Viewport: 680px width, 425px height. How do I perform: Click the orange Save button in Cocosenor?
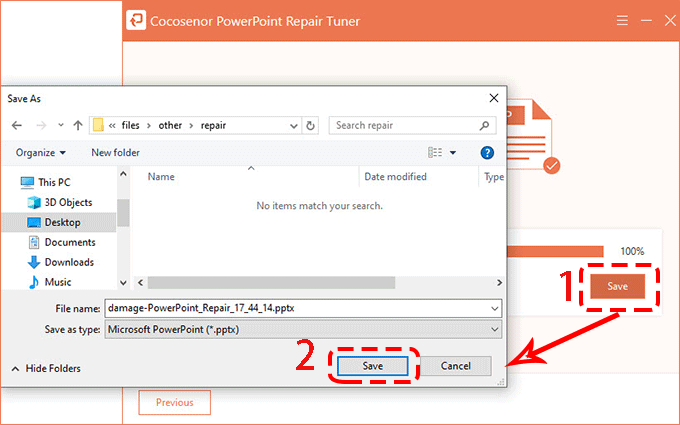point(618,286)
